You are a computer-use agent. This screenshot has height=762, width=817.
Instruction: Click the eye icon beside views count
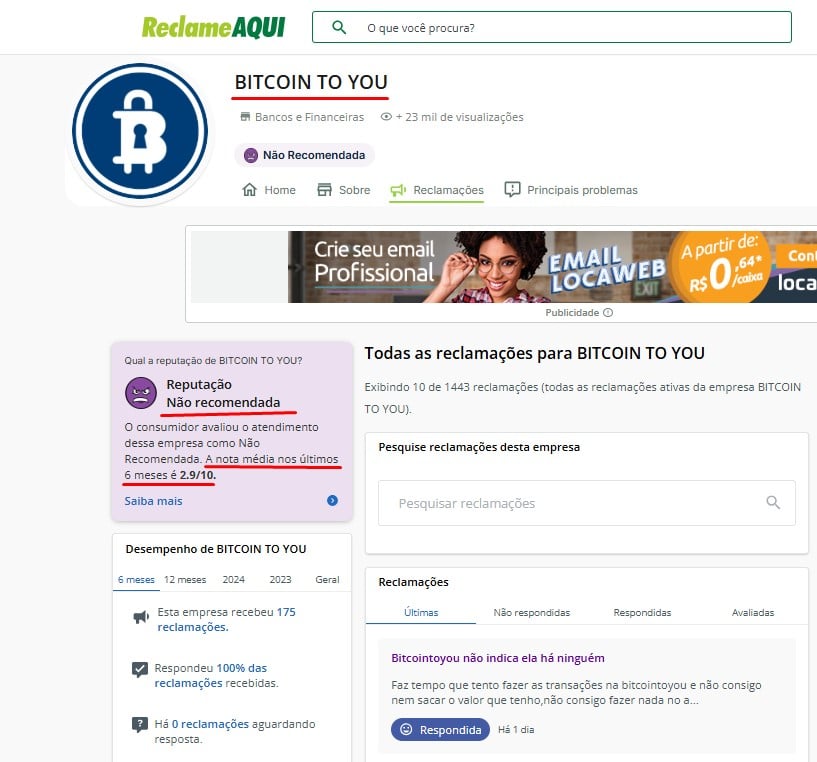386,117
